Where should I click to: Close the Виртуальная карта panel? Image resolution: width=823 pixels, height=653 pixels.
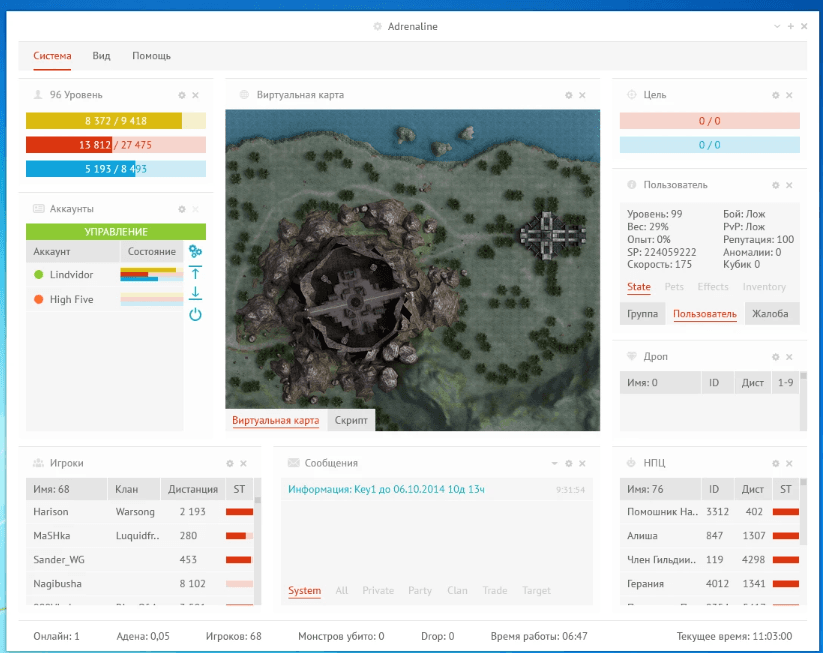coord(582,95)
